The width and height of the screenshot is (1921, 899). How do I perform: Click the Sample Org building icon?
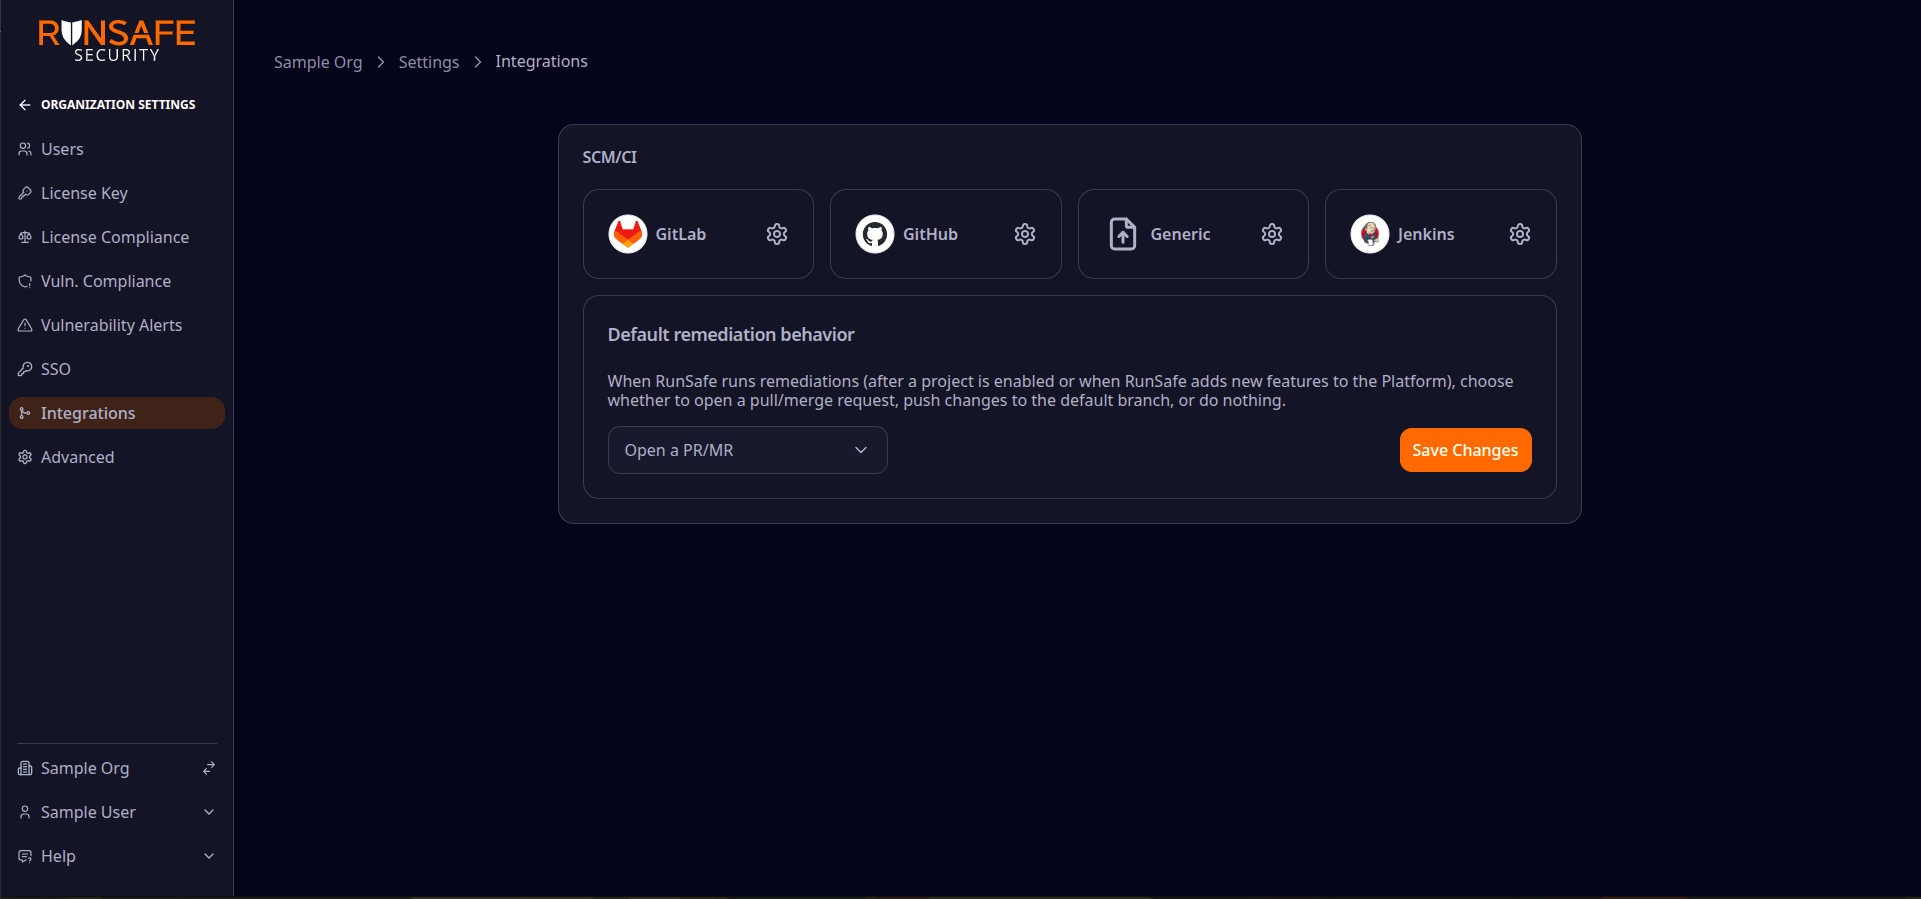click(25, 768)
